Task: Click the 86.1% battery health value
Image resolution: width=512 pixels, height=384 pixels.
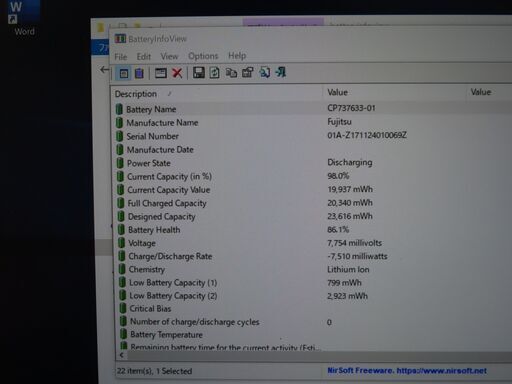Action: (338, 229)
